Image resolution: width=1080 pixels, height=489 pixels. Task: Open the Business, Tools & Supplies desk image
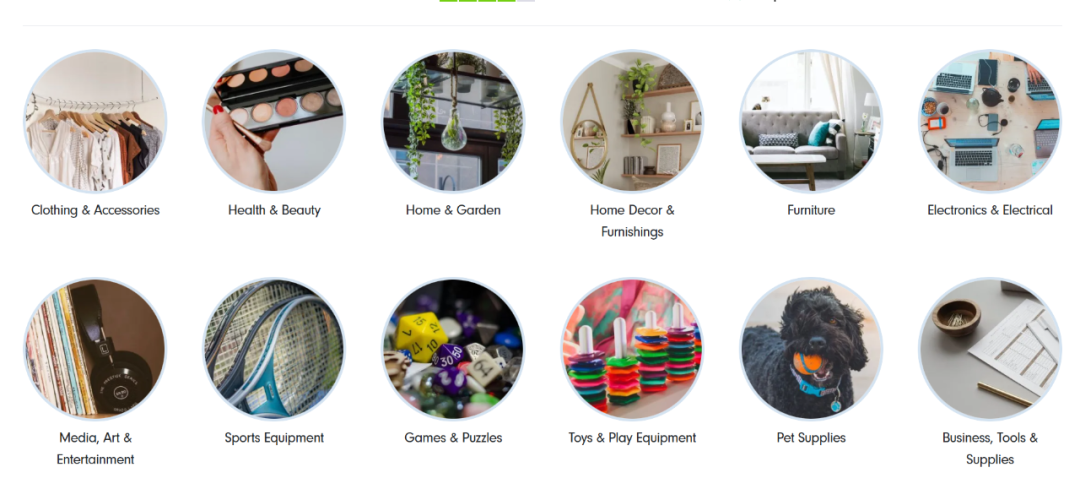[x=990, y=349]
